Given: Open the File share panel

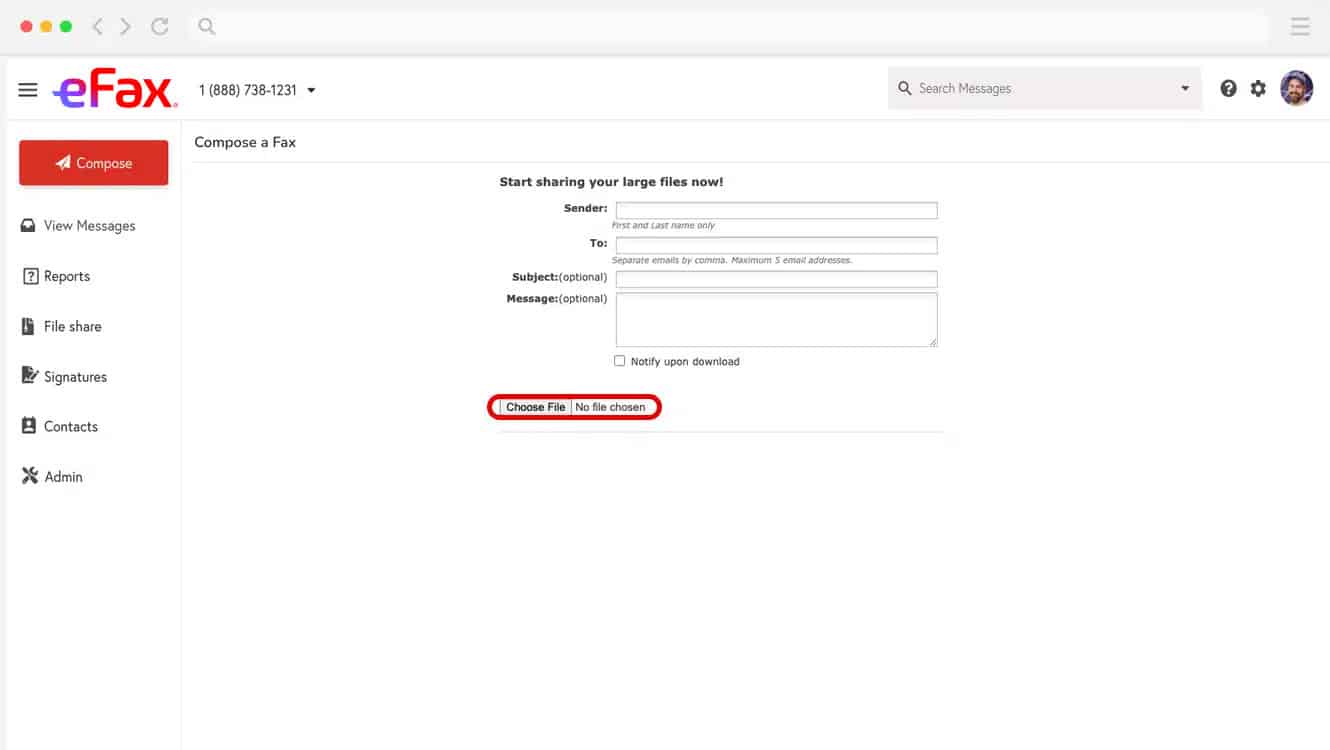Looking at the screenshot, I should [73, 326].
